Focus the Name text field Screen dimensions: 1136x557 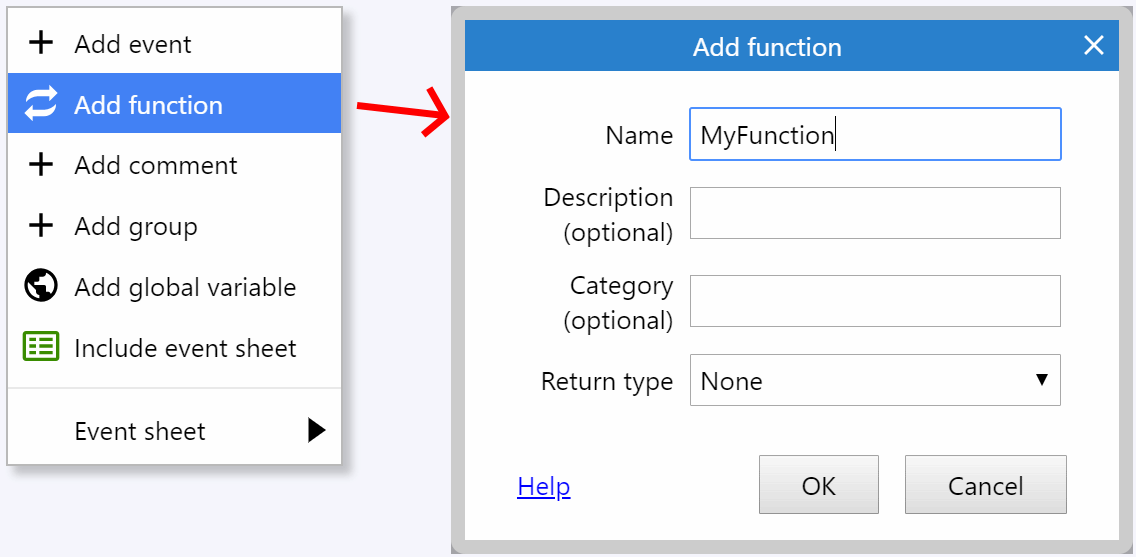(874, 134)
